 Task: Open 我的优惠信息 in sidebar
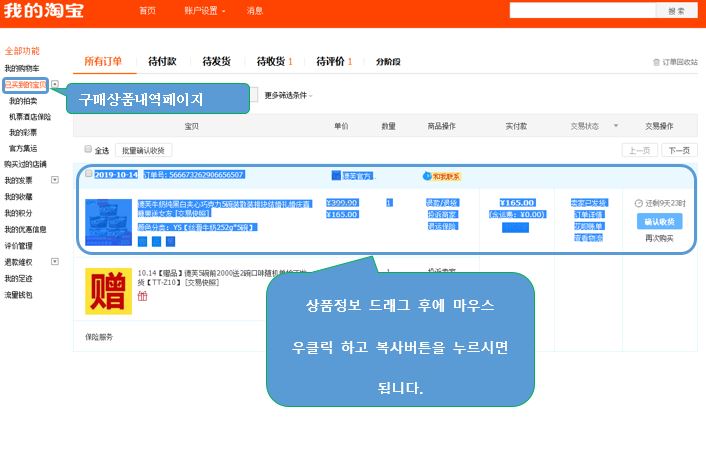tap(25, 229)
